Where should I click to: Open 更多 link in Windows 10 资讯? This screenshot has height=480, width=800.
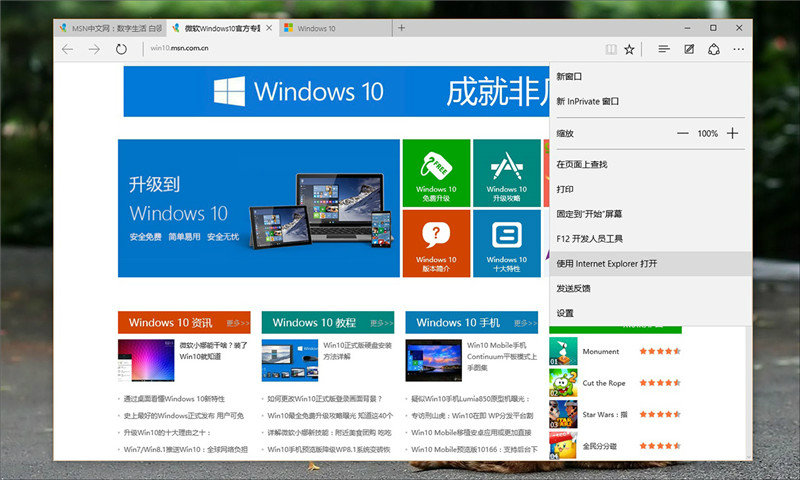point(237,323)
